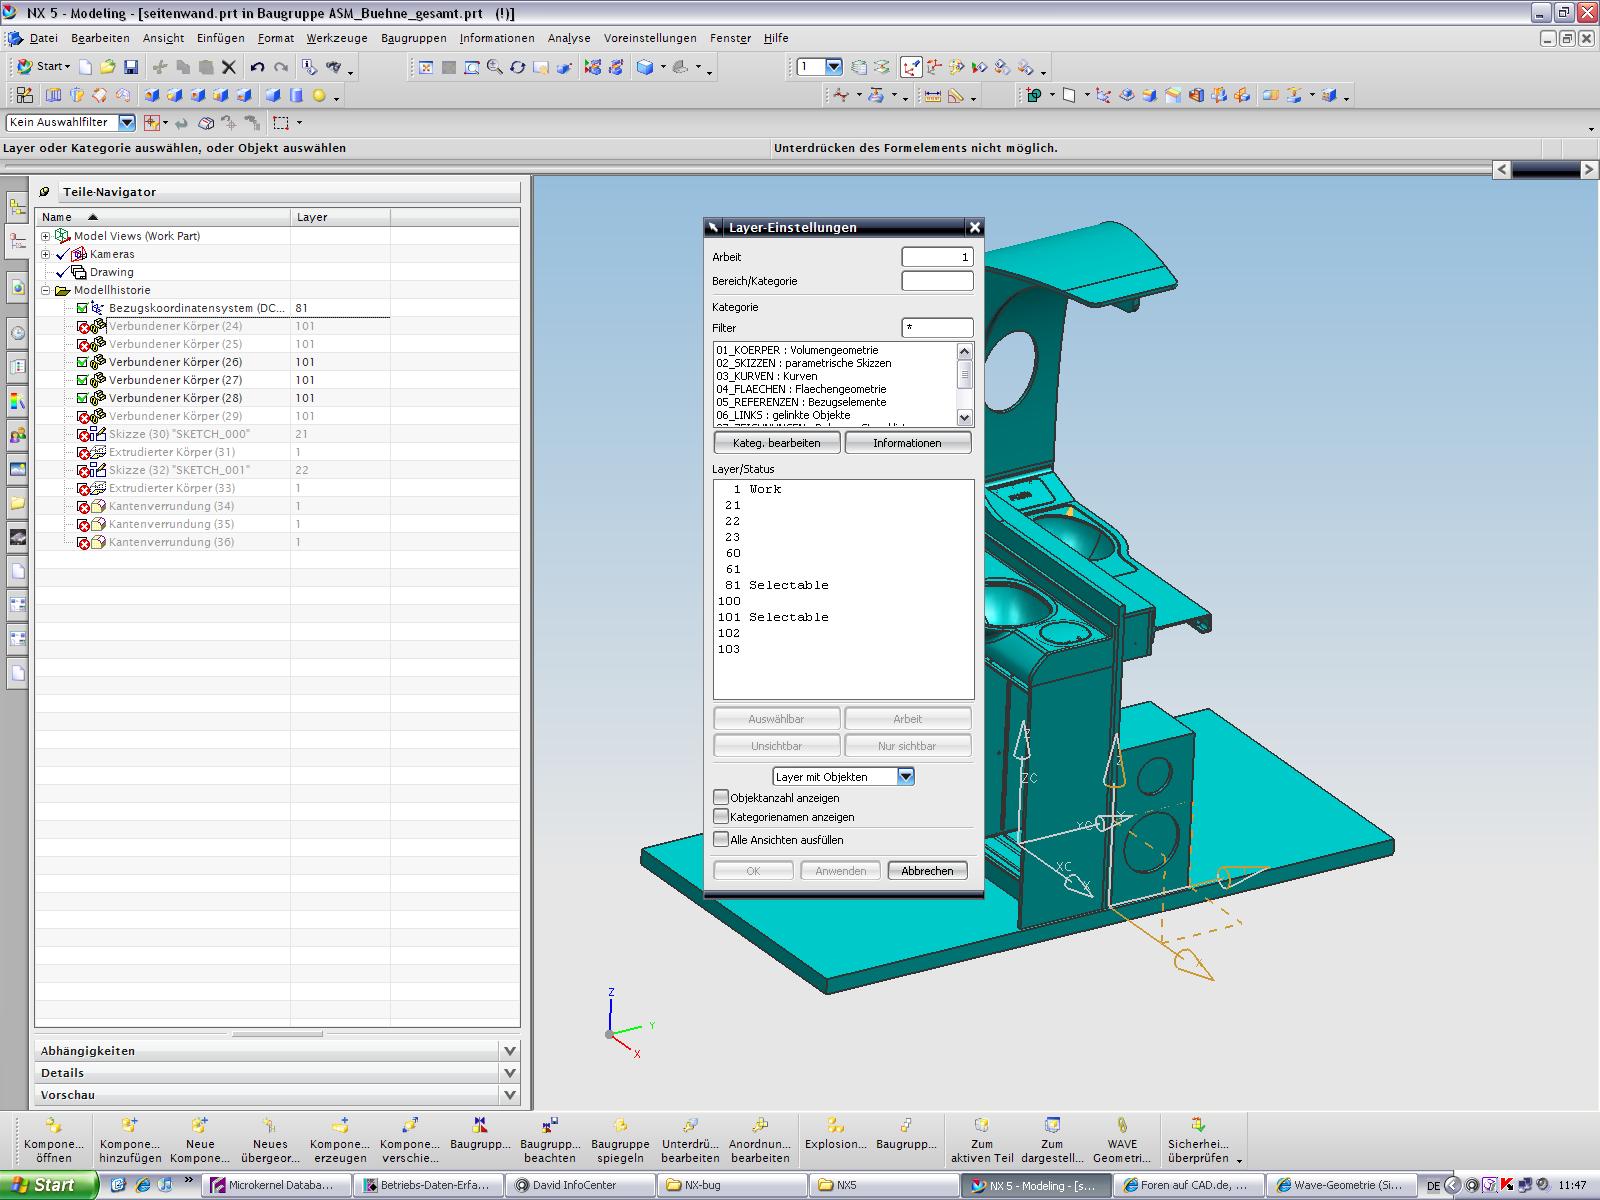Open the Layer mit Objekten dropdown
The width and height of the screenshot is (1600, 1200).
tap(905, 776)
